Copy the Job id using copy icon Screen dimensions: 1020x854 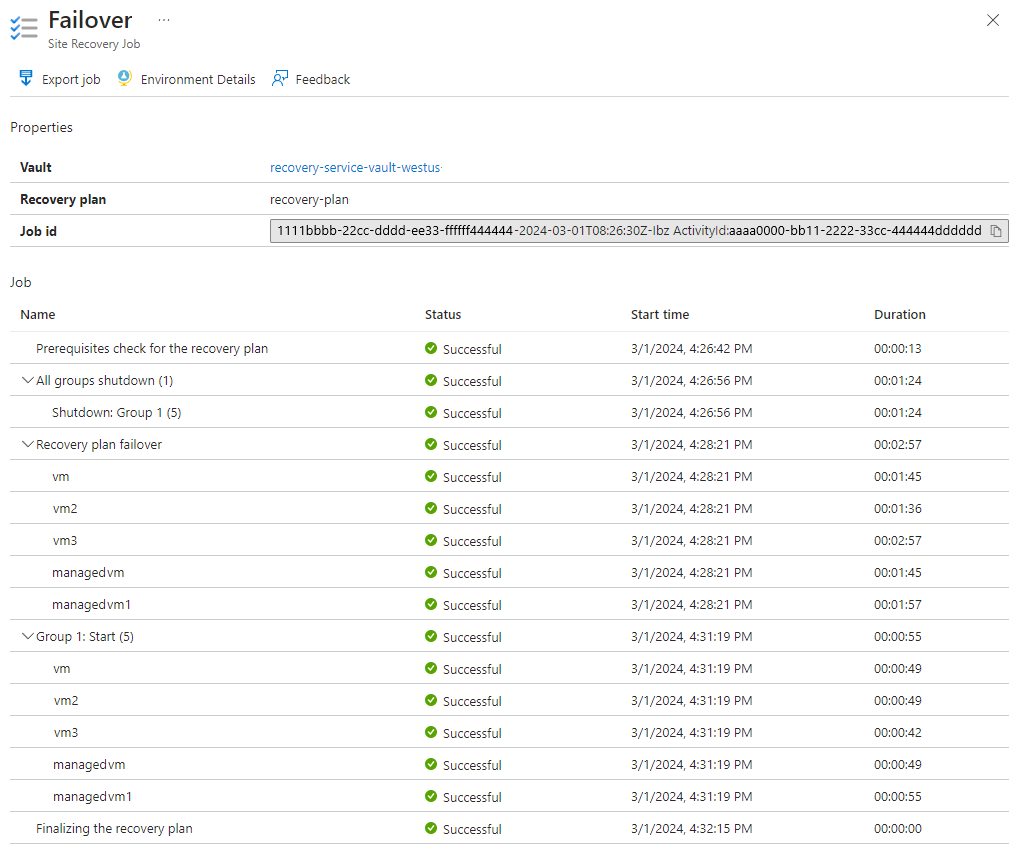[996, 231]
